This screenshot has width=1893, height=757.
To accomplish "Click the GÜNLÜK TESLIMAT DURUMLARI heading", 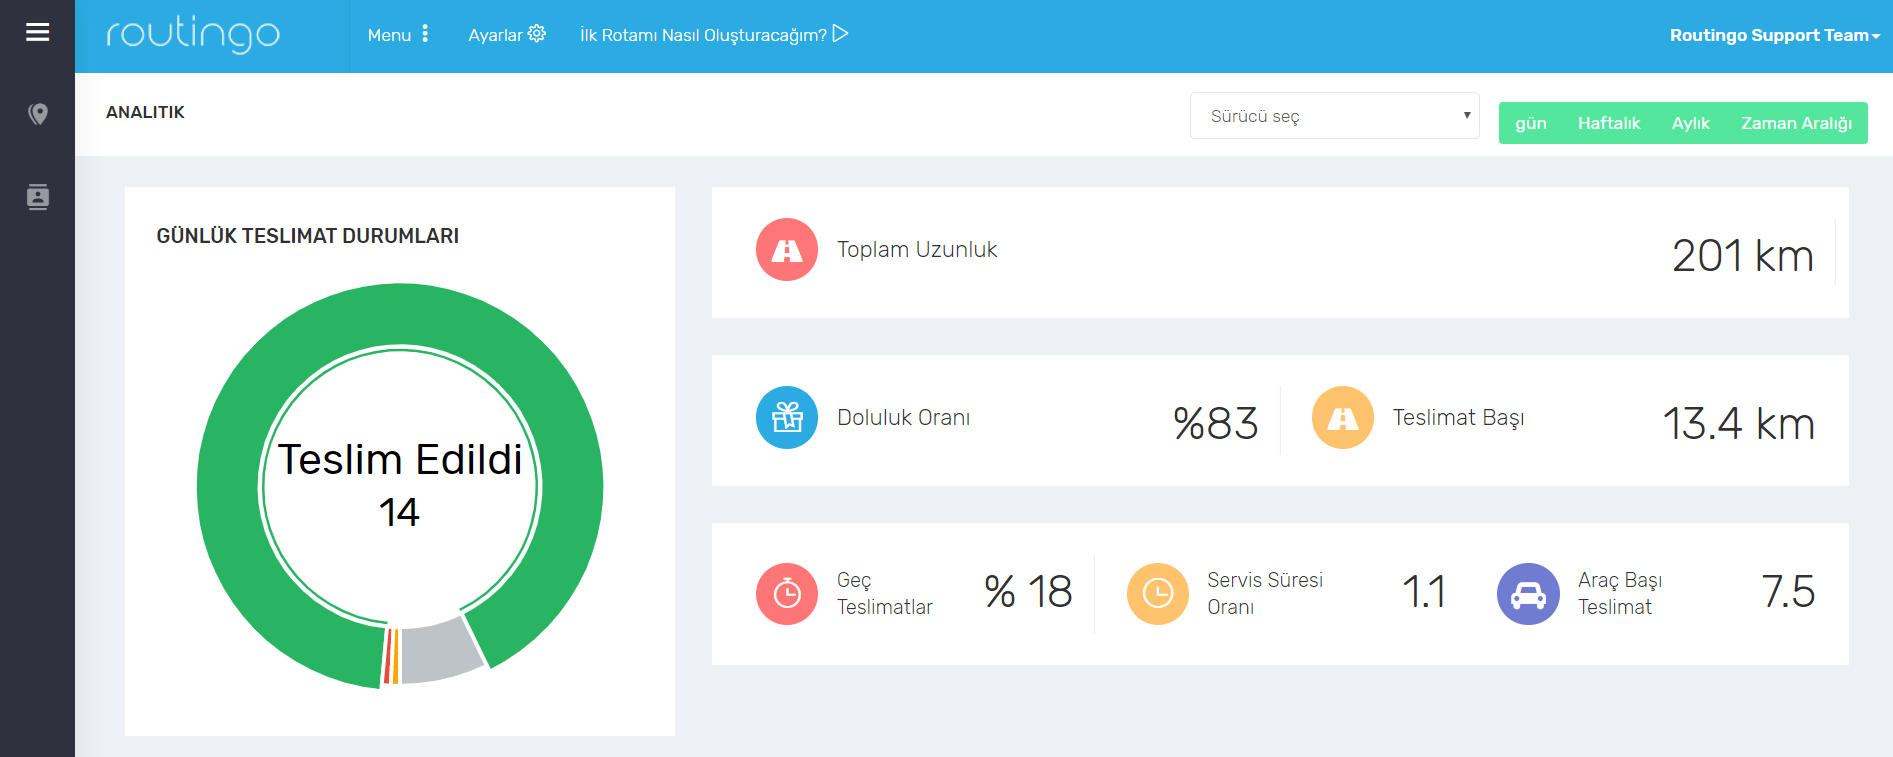I will pos(308,236).
